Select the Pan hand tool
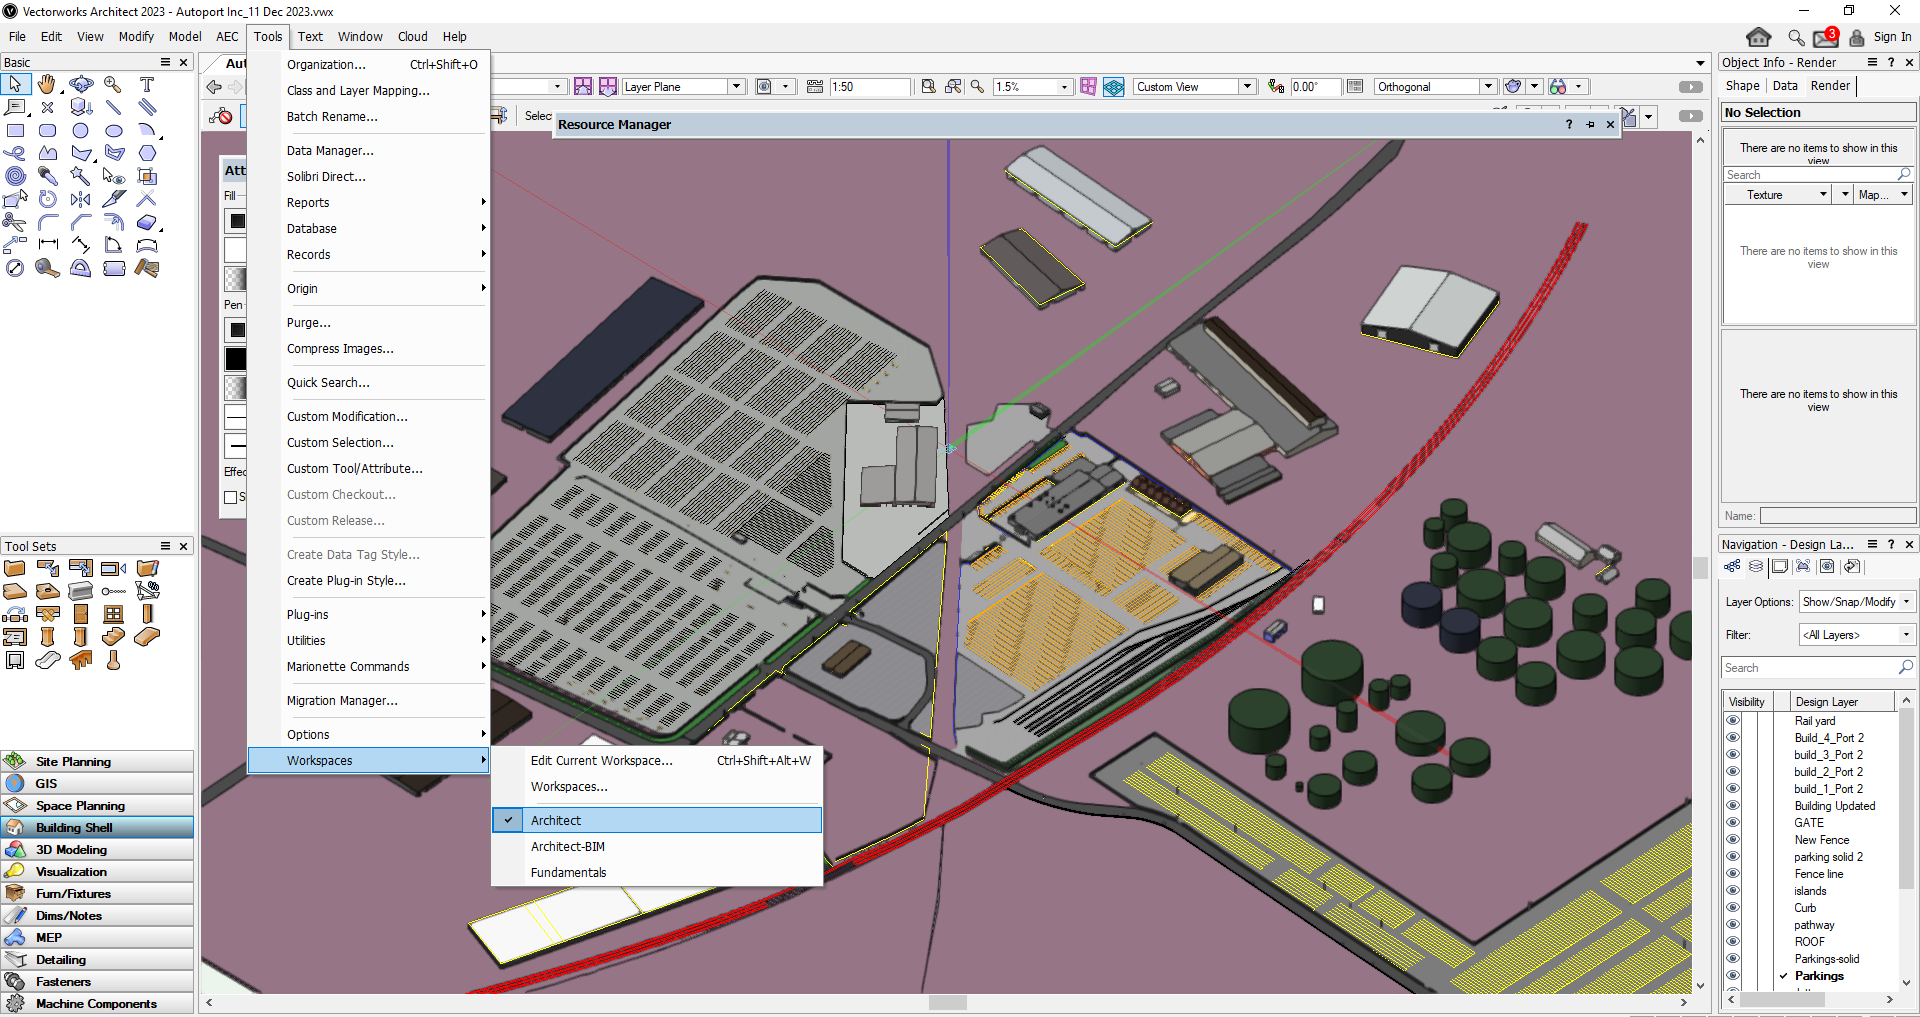The image size is (1920, 1017). point(47,84)
